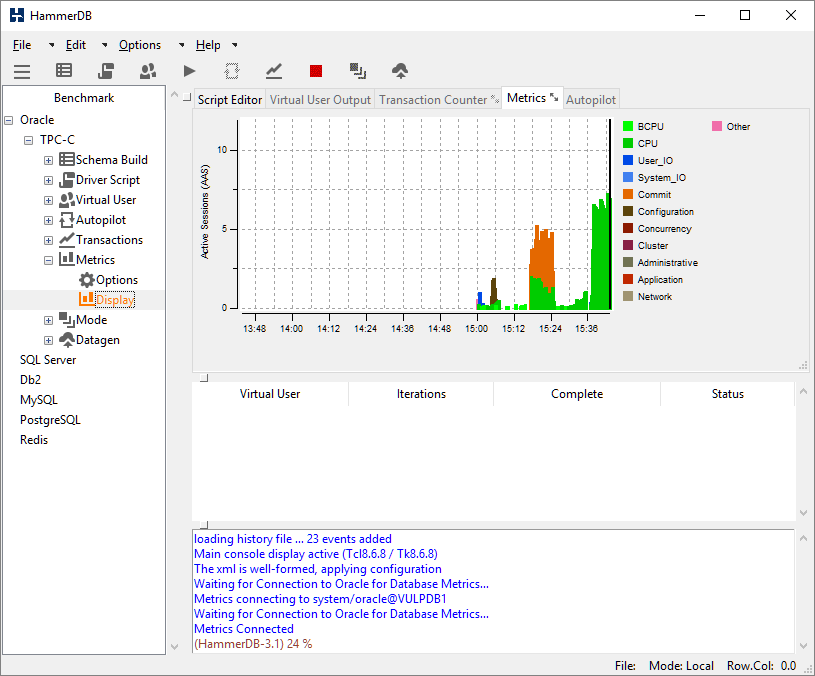815x676 pixels.
Task: Click the Commit orange legend swatch
Action: (628, 194)
